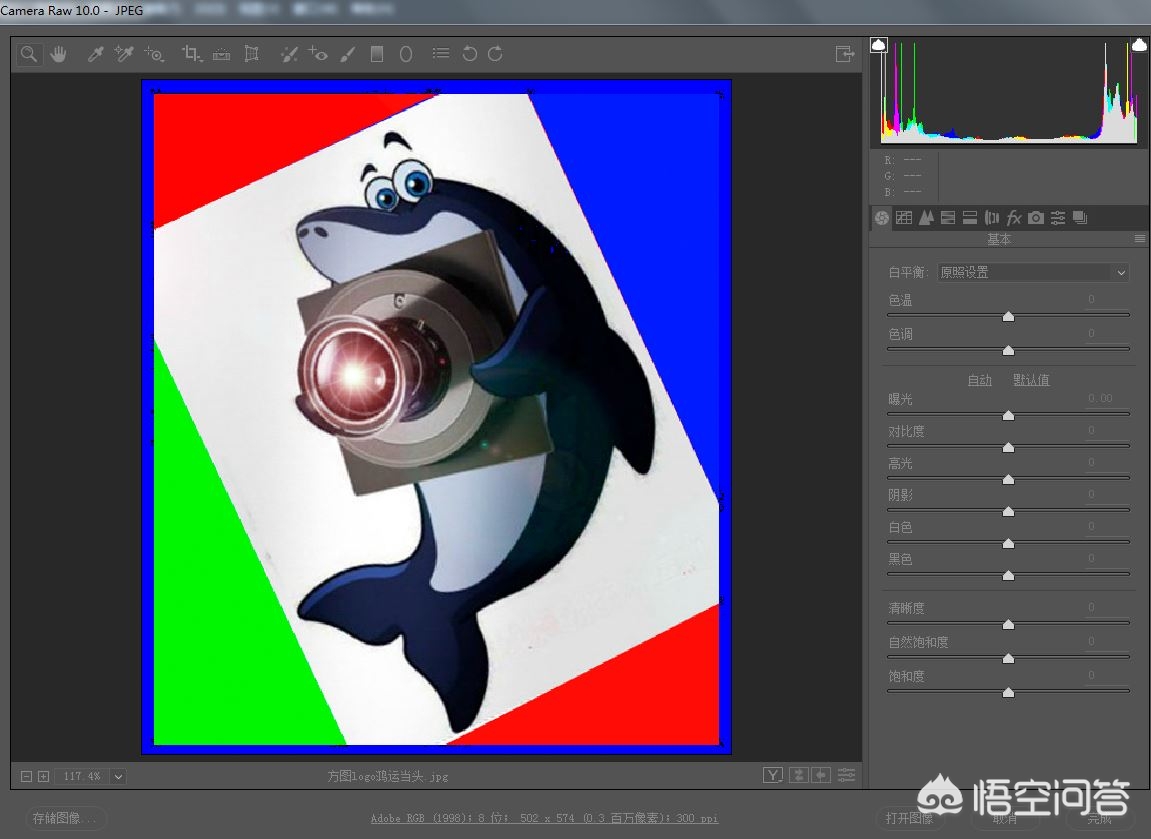Rotate image clockwise
The height and width of the screenshot is (839, 1151).
pyautogui.click(x=495, y=54)
